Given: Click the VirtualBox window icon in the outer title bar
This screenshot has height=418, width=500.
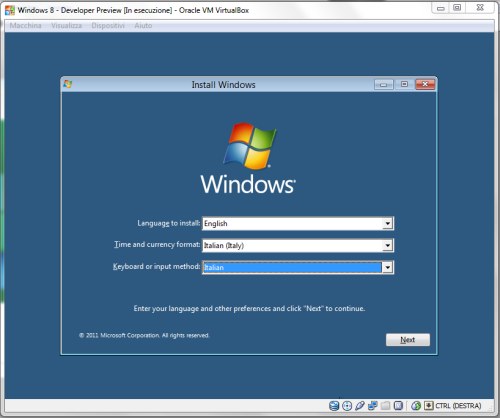Looking at the screenshot, I should (10, 10).
